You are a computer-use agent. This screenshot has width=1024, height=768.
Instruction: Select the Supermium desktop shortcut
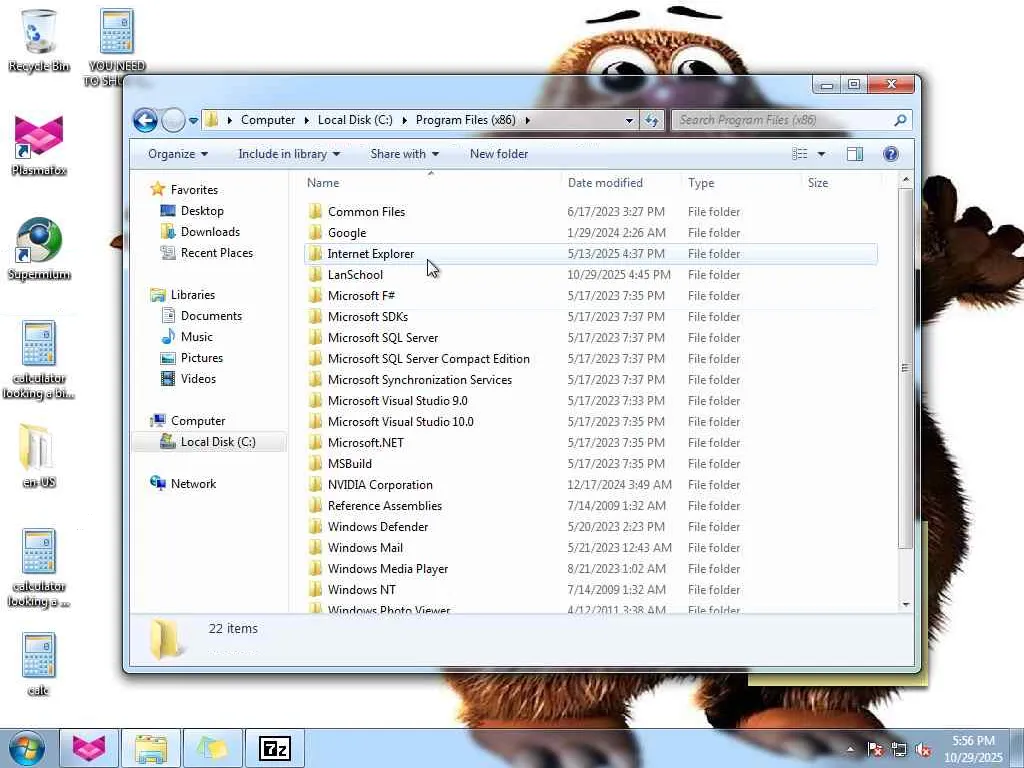tap(39, 249)
